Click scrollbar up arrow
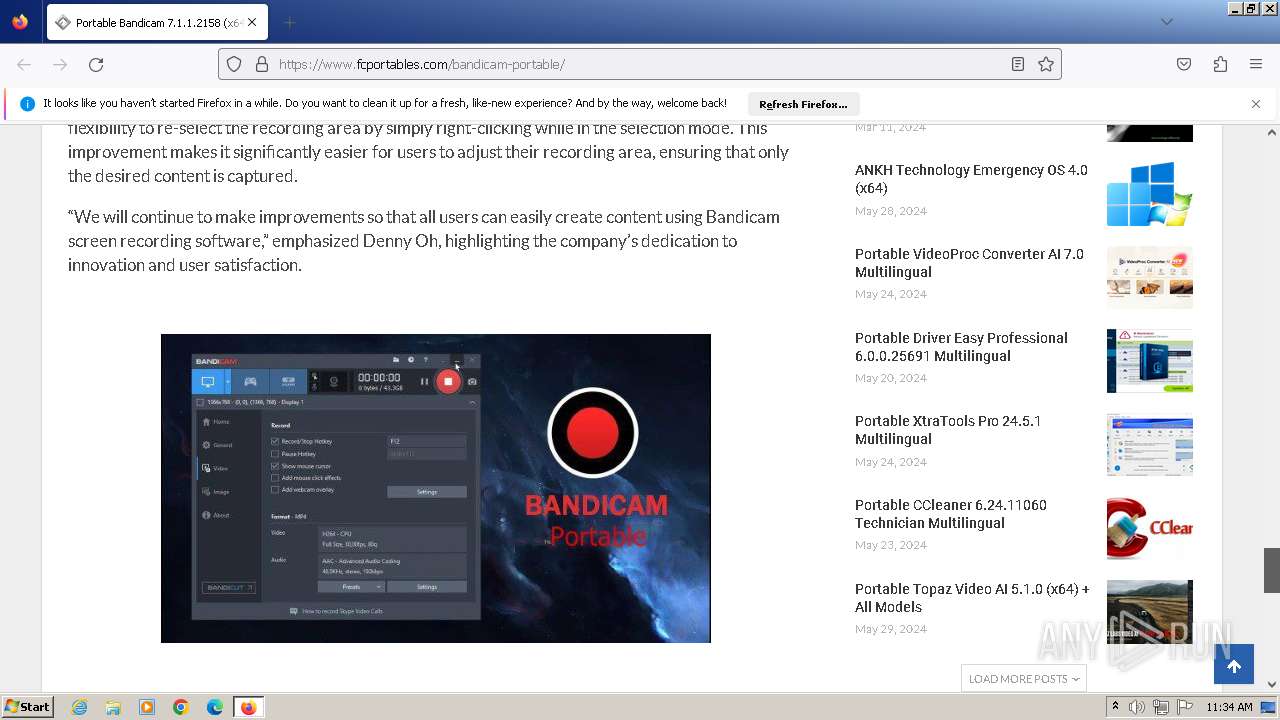 coord(1272,132)
